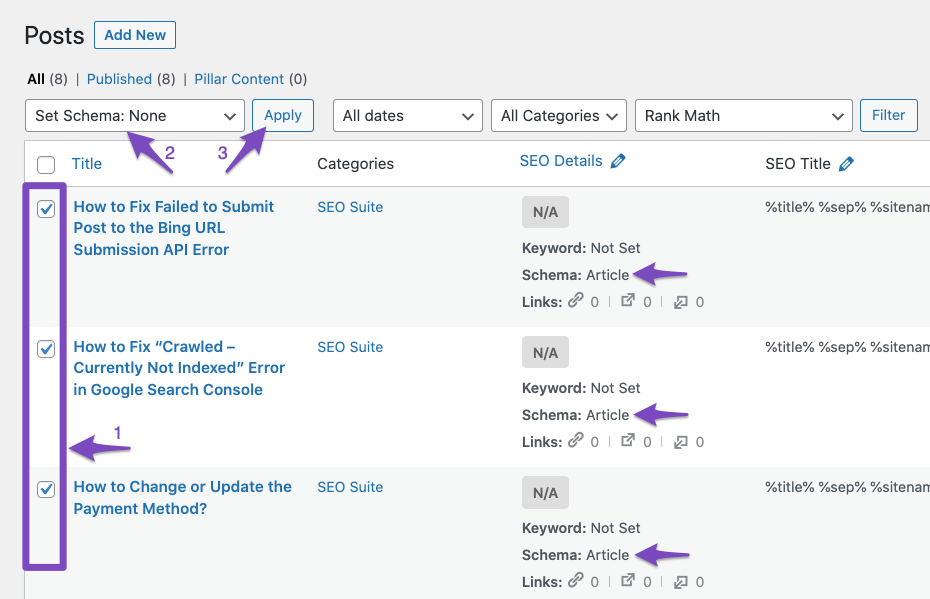The image size is (930, 599).
Task: Toggle the select-all checkbox in table header
Action: pyautogui.click(x=46, y=164)
